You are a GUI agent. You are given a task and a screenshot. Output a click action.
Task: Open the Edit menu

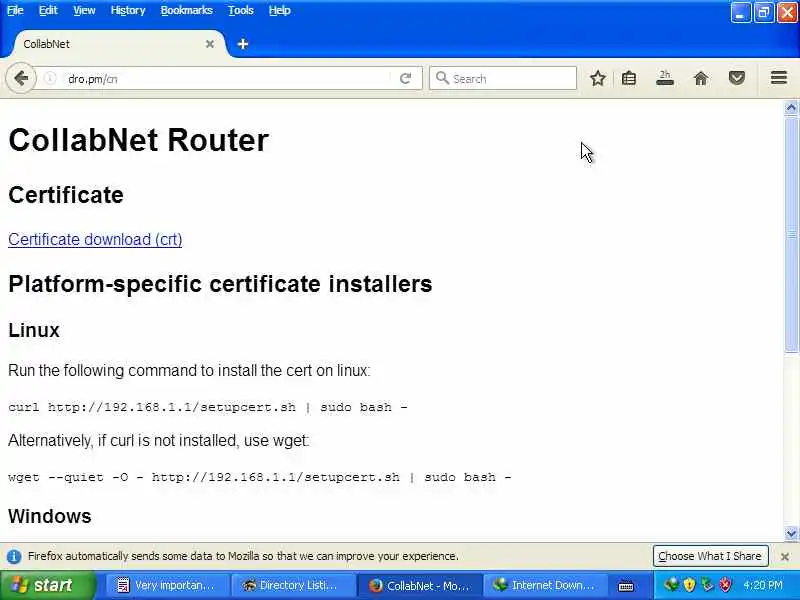point(48,10)
